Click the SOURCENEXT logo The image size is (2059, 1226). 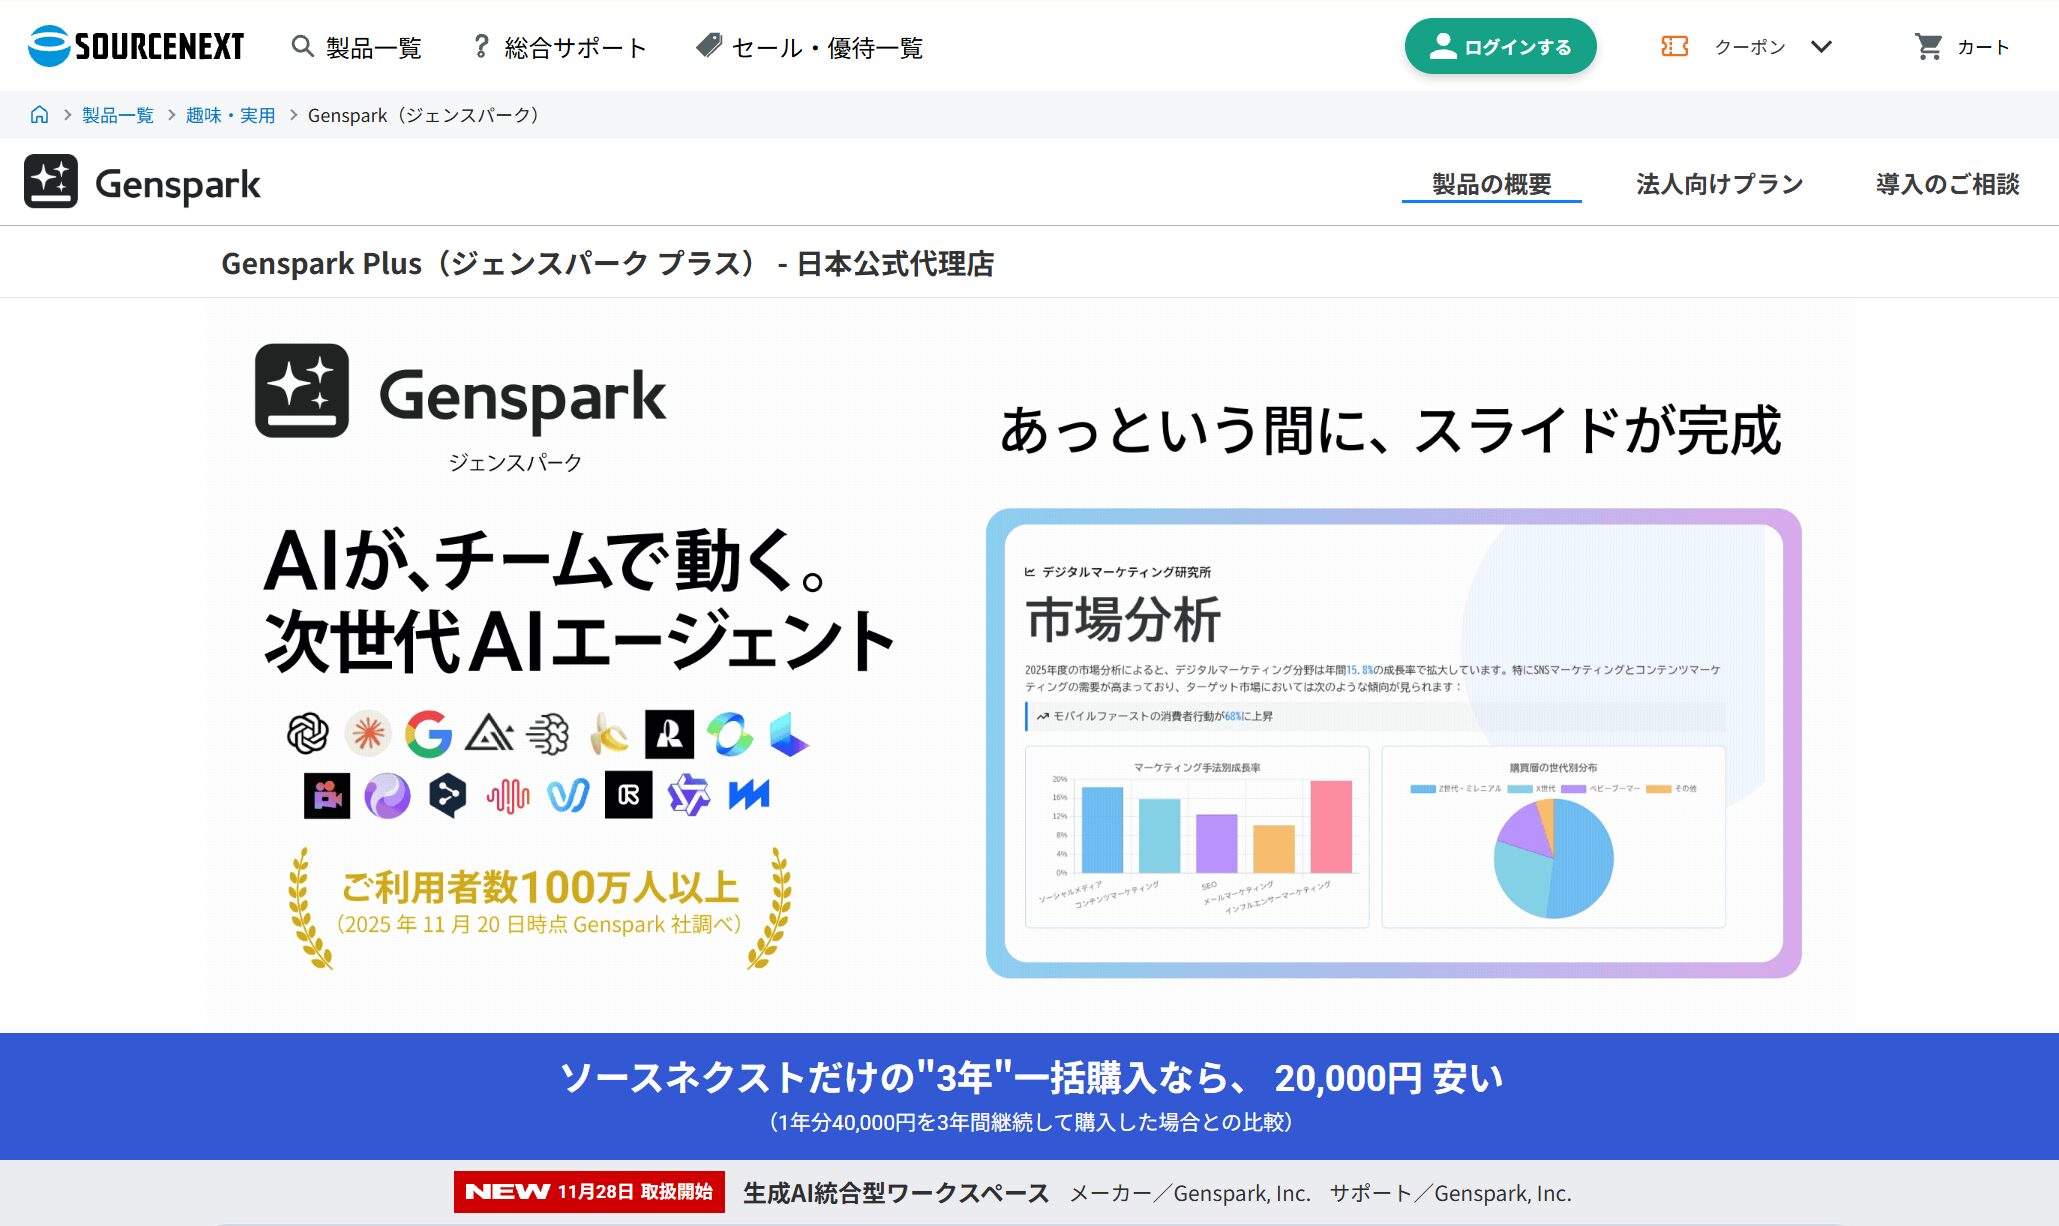click(x=136, y=46)
